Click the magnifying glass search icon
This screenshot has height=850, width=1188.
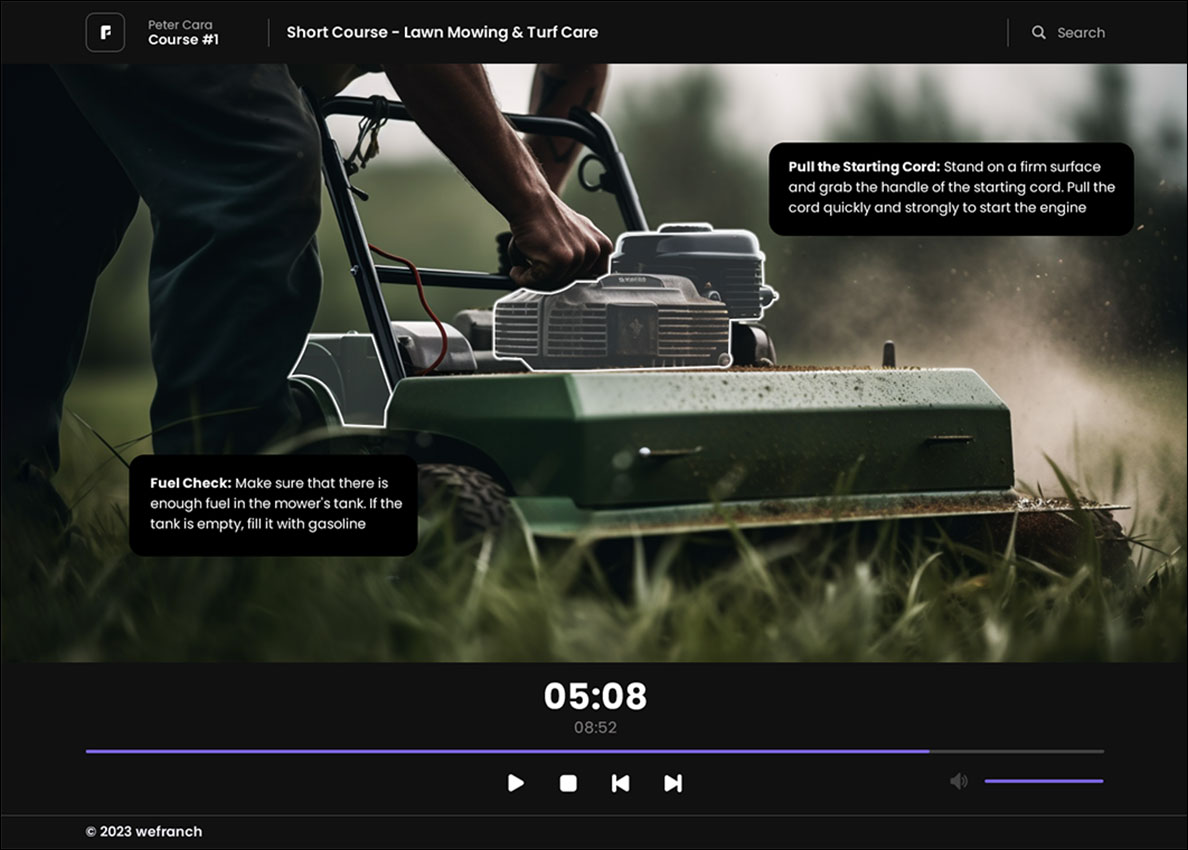[x=1038, y=32]
